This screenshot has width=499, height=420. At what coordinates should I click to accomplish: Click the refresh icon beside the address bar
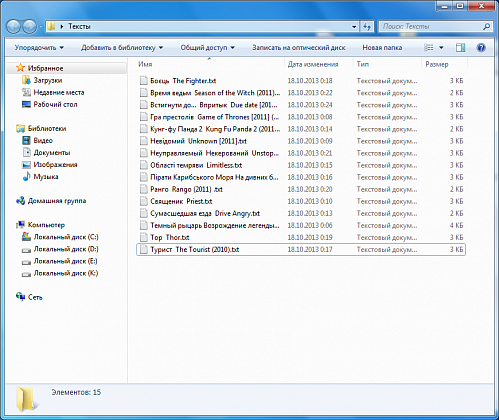coord(367,27)
